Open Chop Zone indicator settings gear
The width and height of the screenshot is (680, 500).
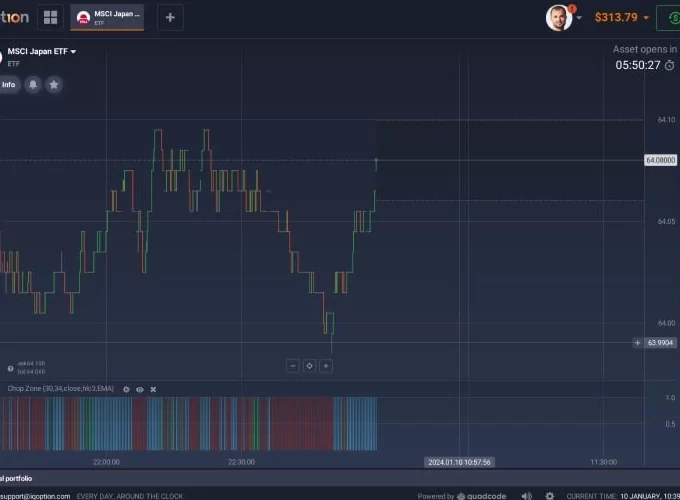126,389
